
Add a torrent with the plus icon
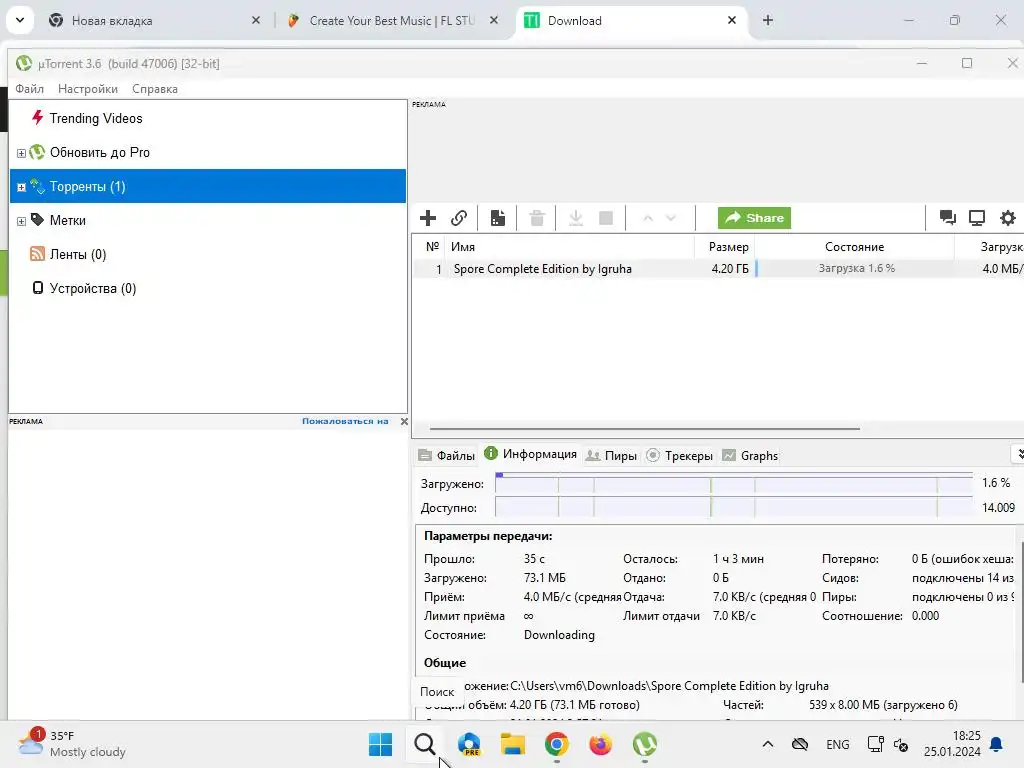pos(428,217)
